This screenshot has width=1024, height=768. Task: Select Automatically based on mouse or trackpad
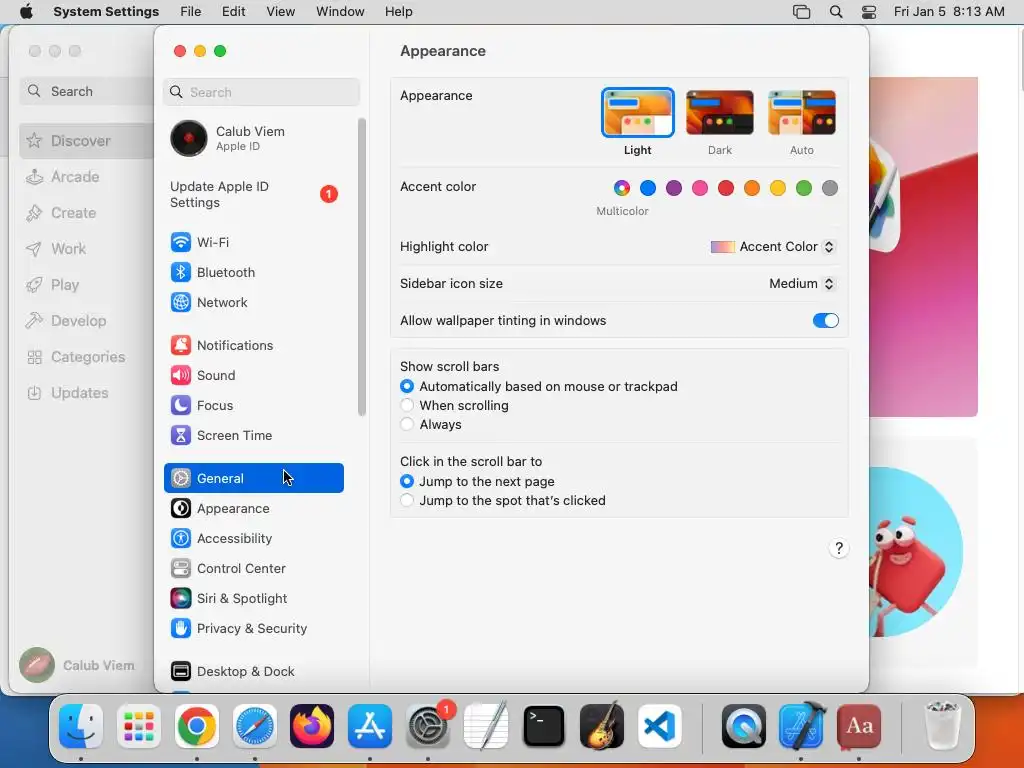pos(407,387)
